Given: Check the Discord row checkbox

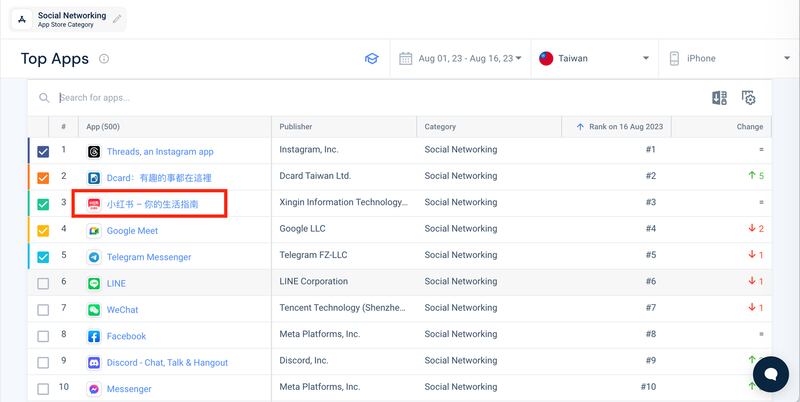Looking at the screenshot, I should click(43, 363).
